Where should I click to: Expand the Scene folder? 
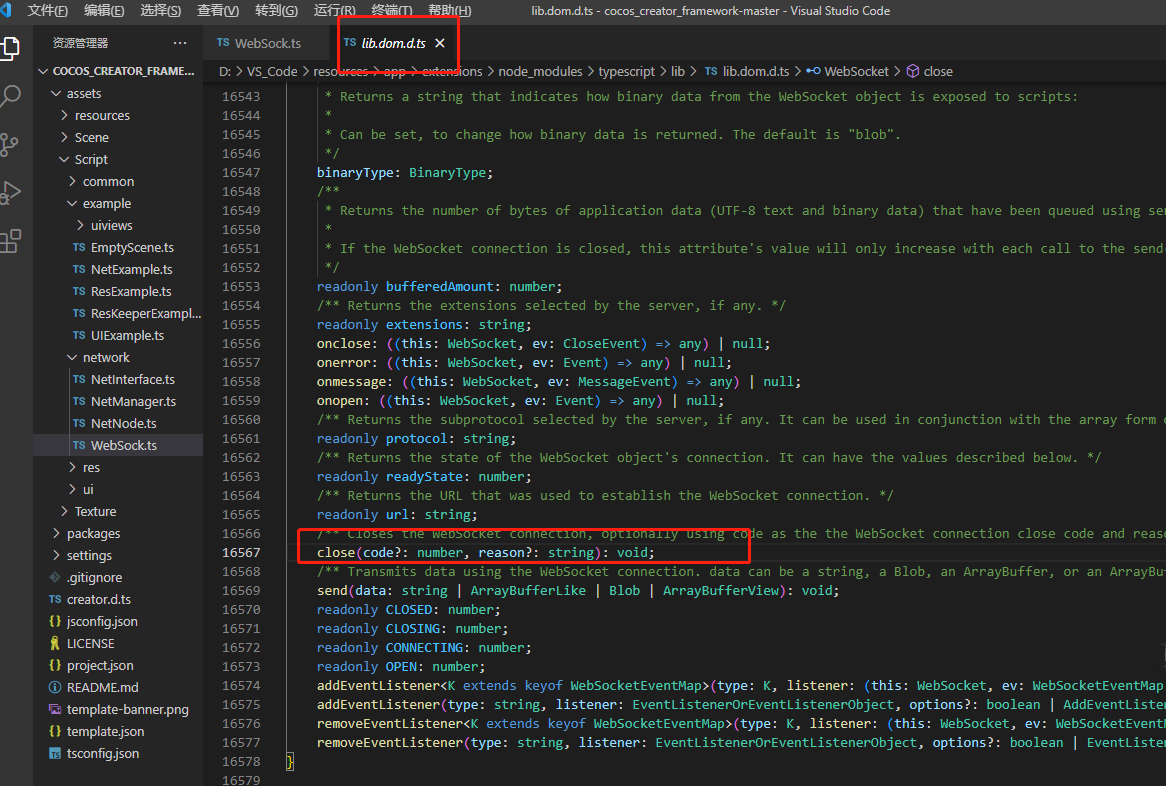(x=65, y=138)
